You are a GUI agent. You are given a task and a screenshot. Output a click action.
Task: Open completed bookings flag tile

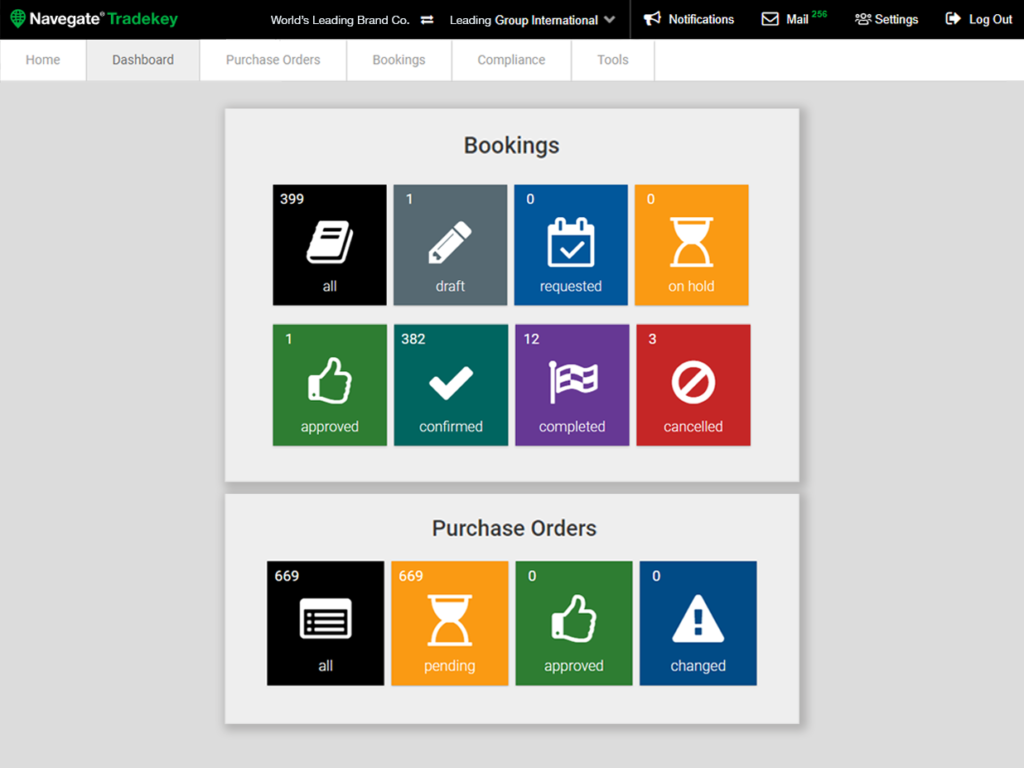point(572,385)
